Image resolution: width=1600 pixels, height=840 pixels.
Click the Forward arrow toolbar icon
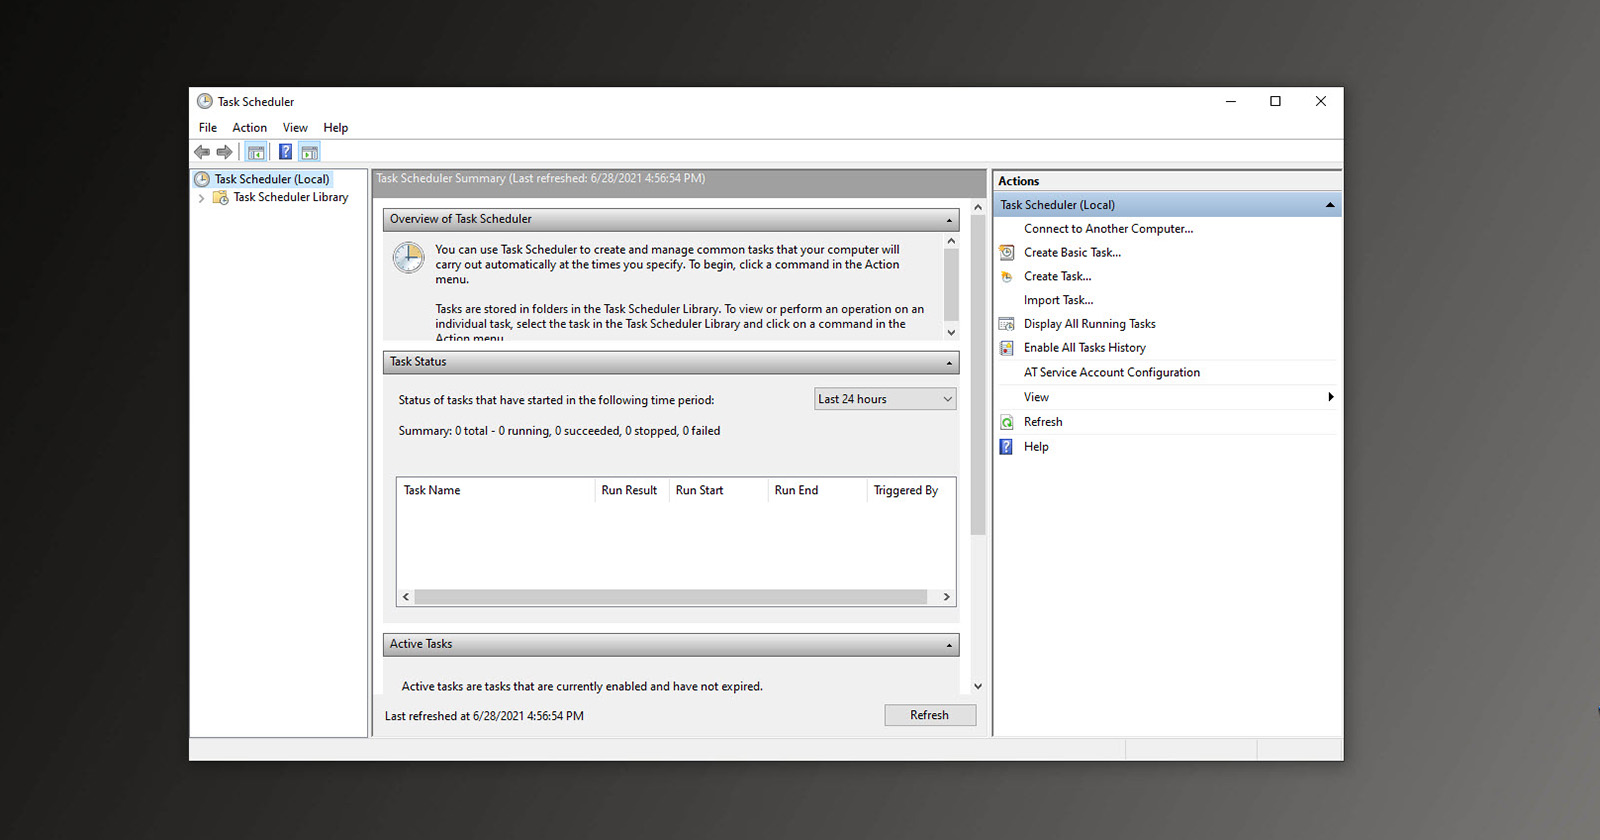tap(224, 152)
